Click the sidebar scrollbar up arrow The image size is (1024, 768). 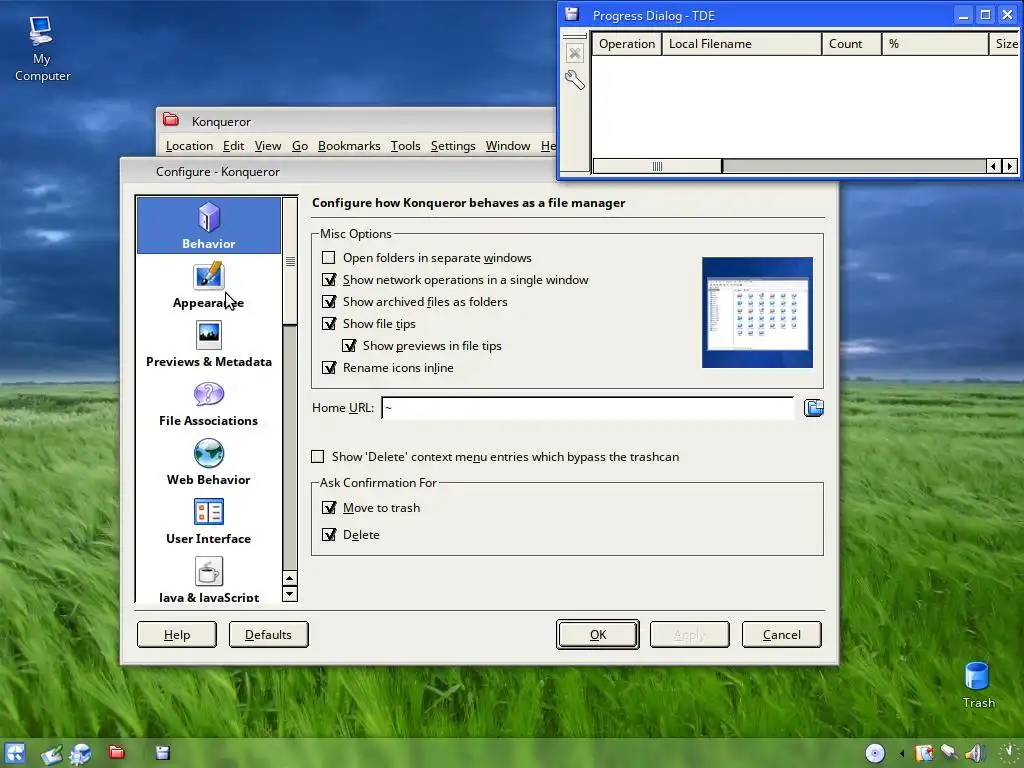[x=290, y=578]
